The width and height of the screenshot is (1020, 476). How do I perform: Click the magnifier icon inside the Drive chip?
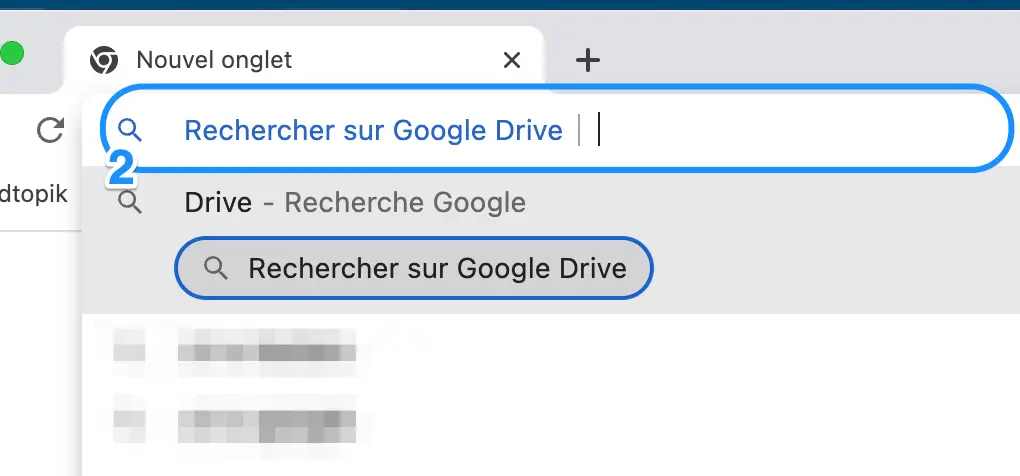tap(216, 268)
